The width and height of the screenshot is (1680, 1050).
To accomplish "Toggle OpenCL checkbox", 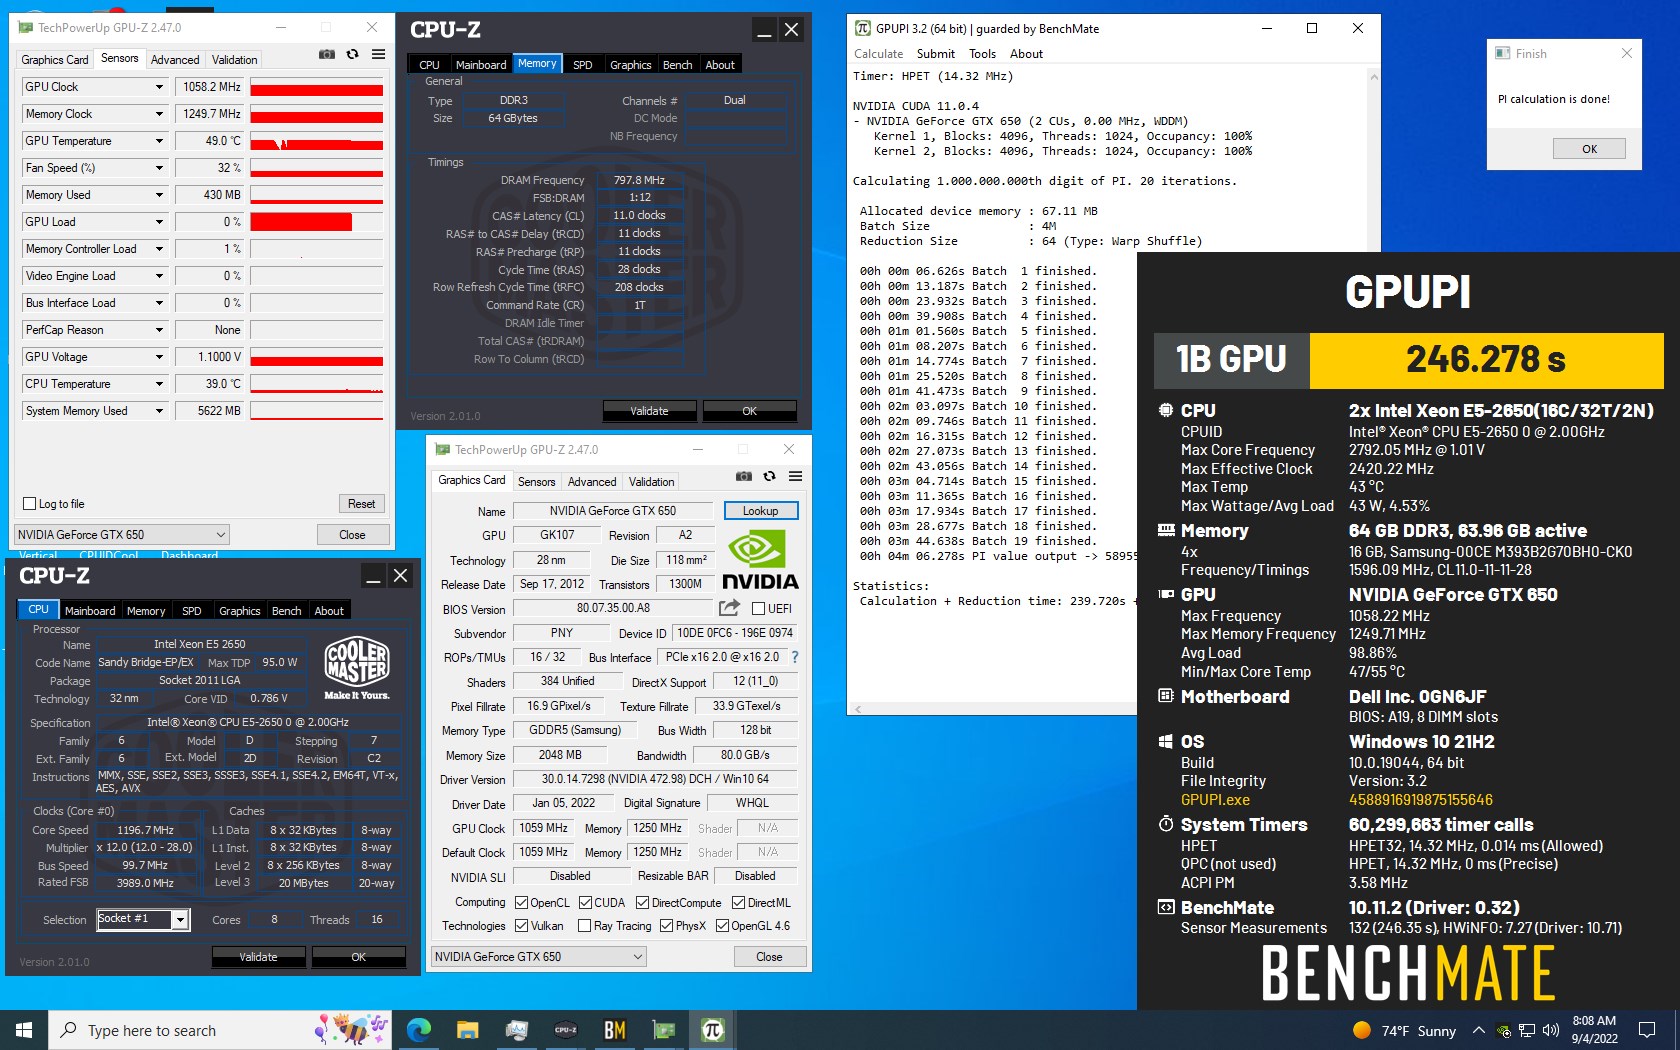I will [x=521, y=902].
